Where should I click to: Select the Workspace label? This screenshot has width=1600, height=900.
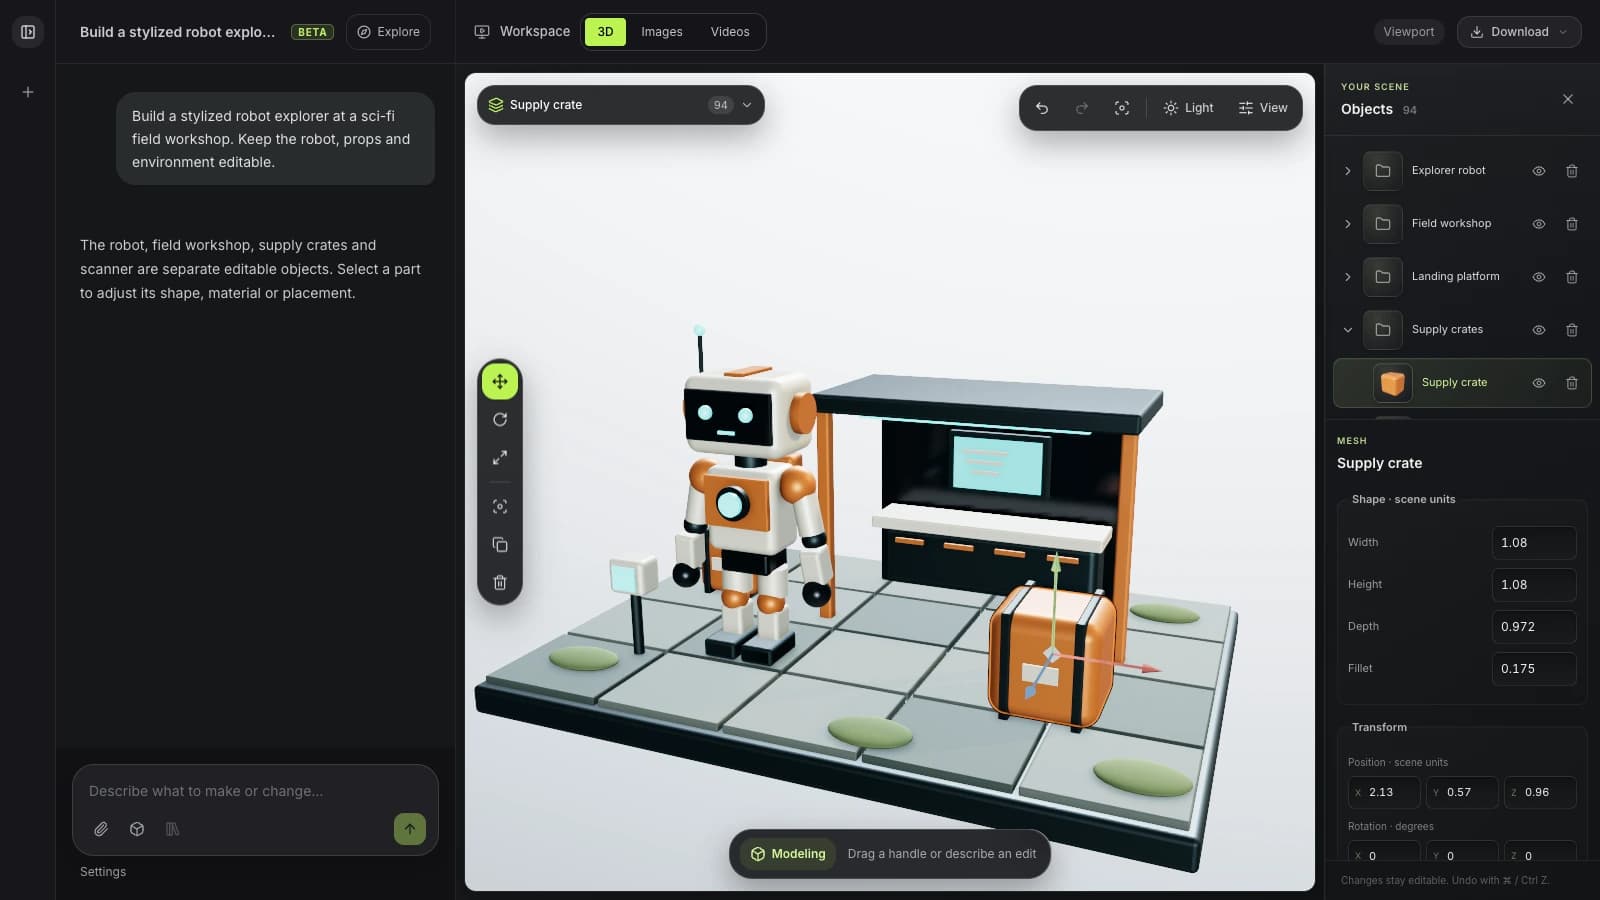click(535, 32)
